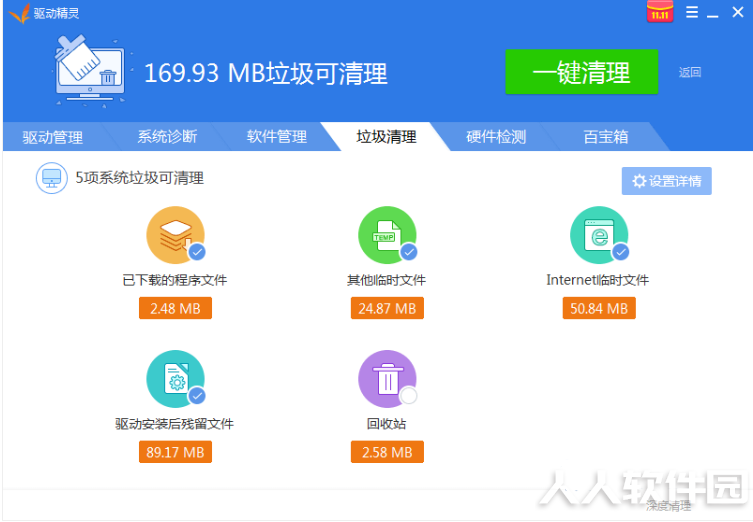753x522 pixels.
Task: Switch to the 系统诊断 tab
Action: tap(167, 137)
